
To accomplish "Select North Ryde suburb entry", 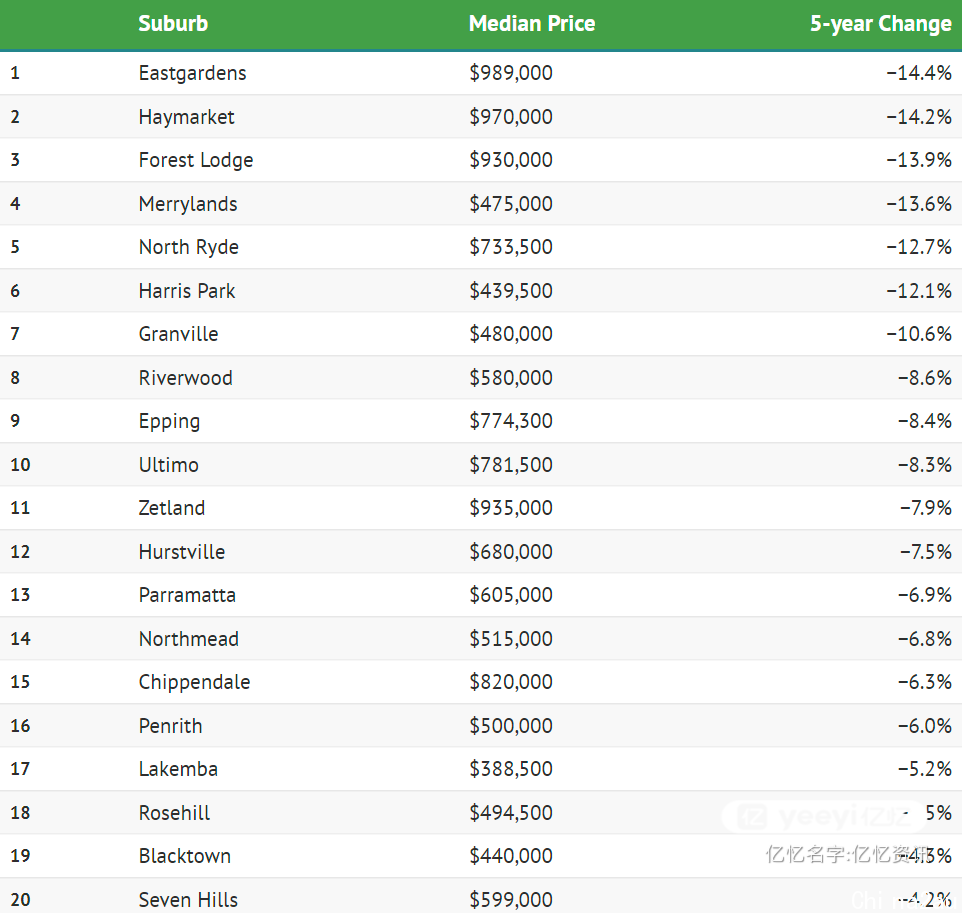I will 188,247.
